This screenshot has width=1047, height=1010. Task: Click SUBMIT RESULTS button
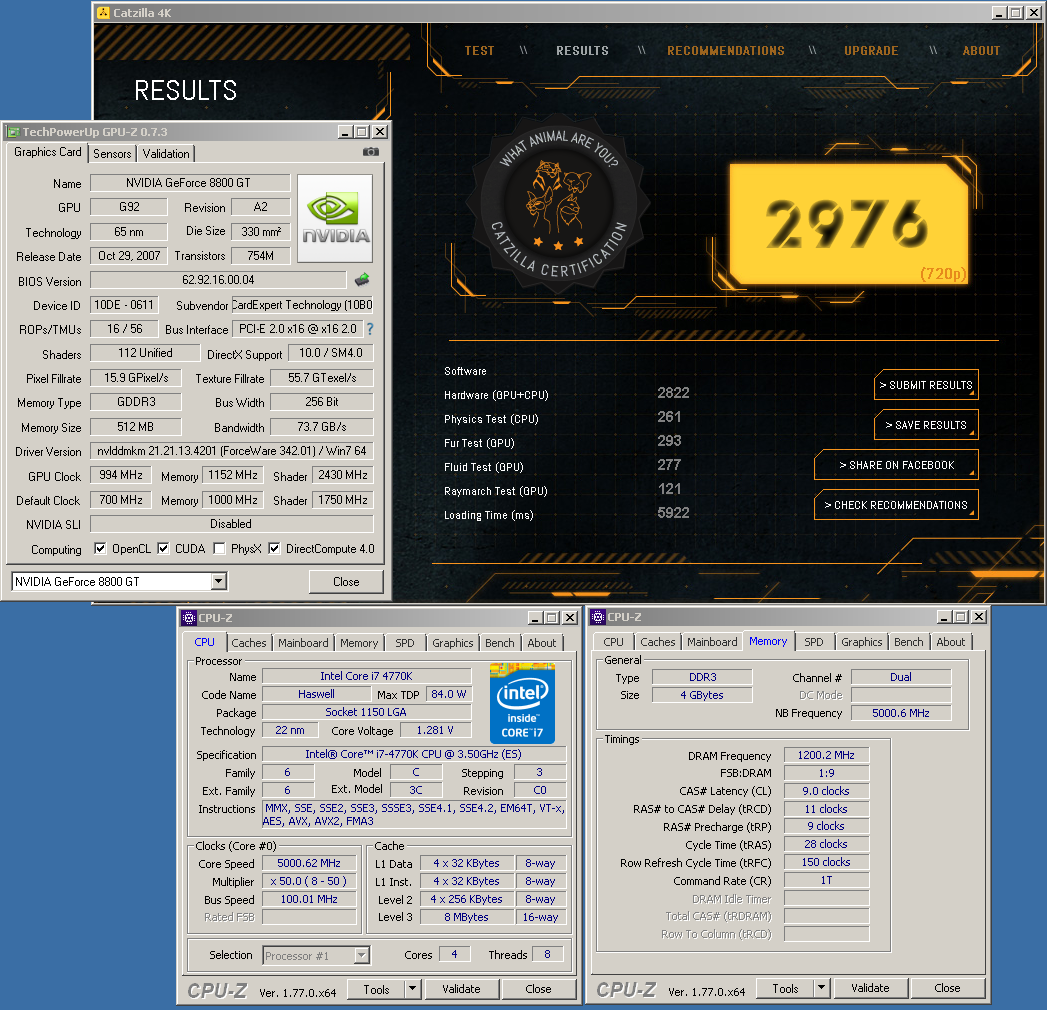coord(926,385)
